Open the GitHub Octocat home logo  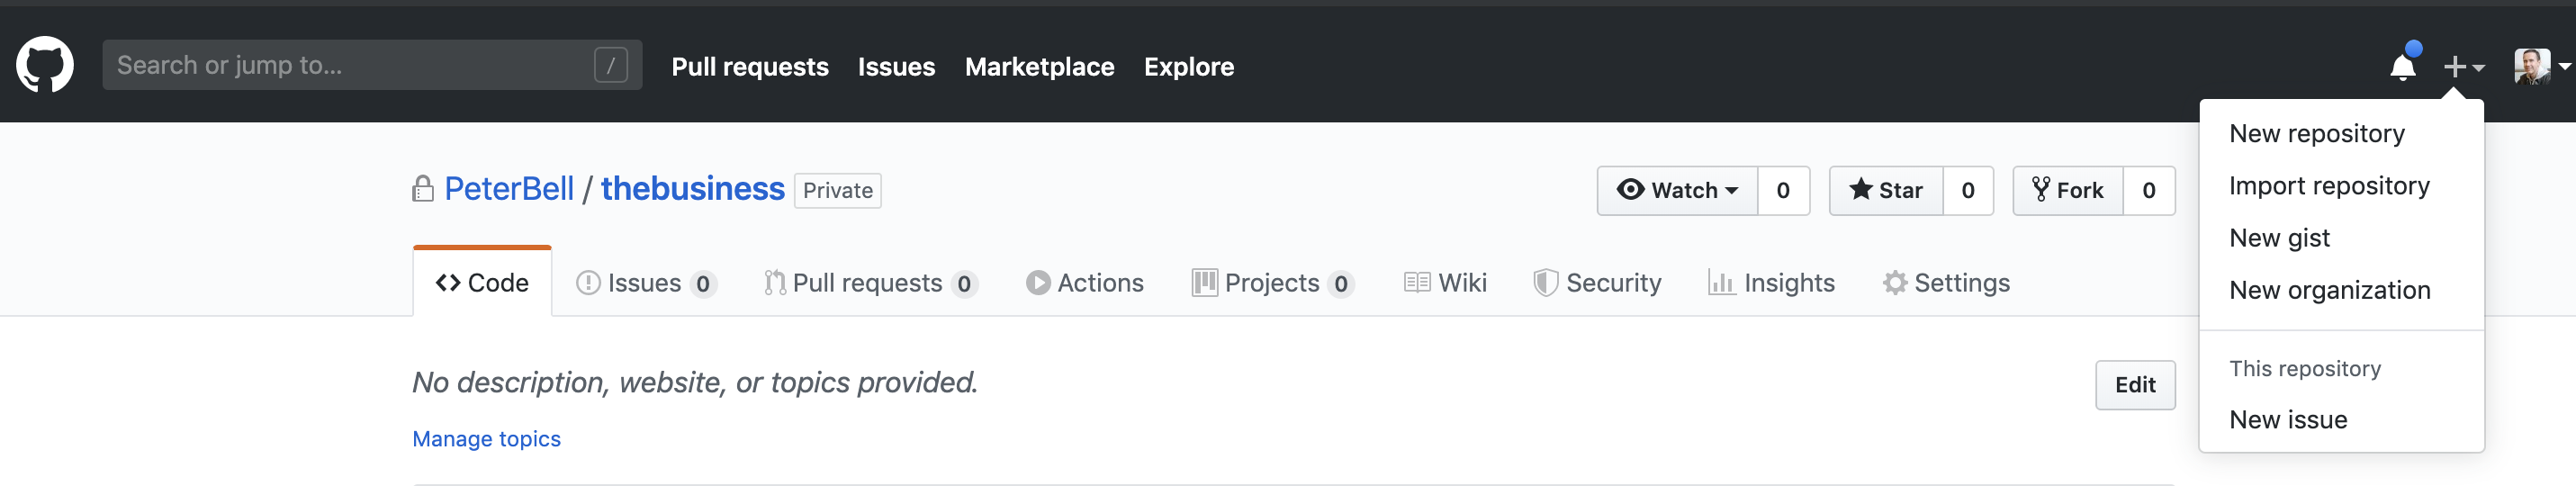click(x=45, y=65)
